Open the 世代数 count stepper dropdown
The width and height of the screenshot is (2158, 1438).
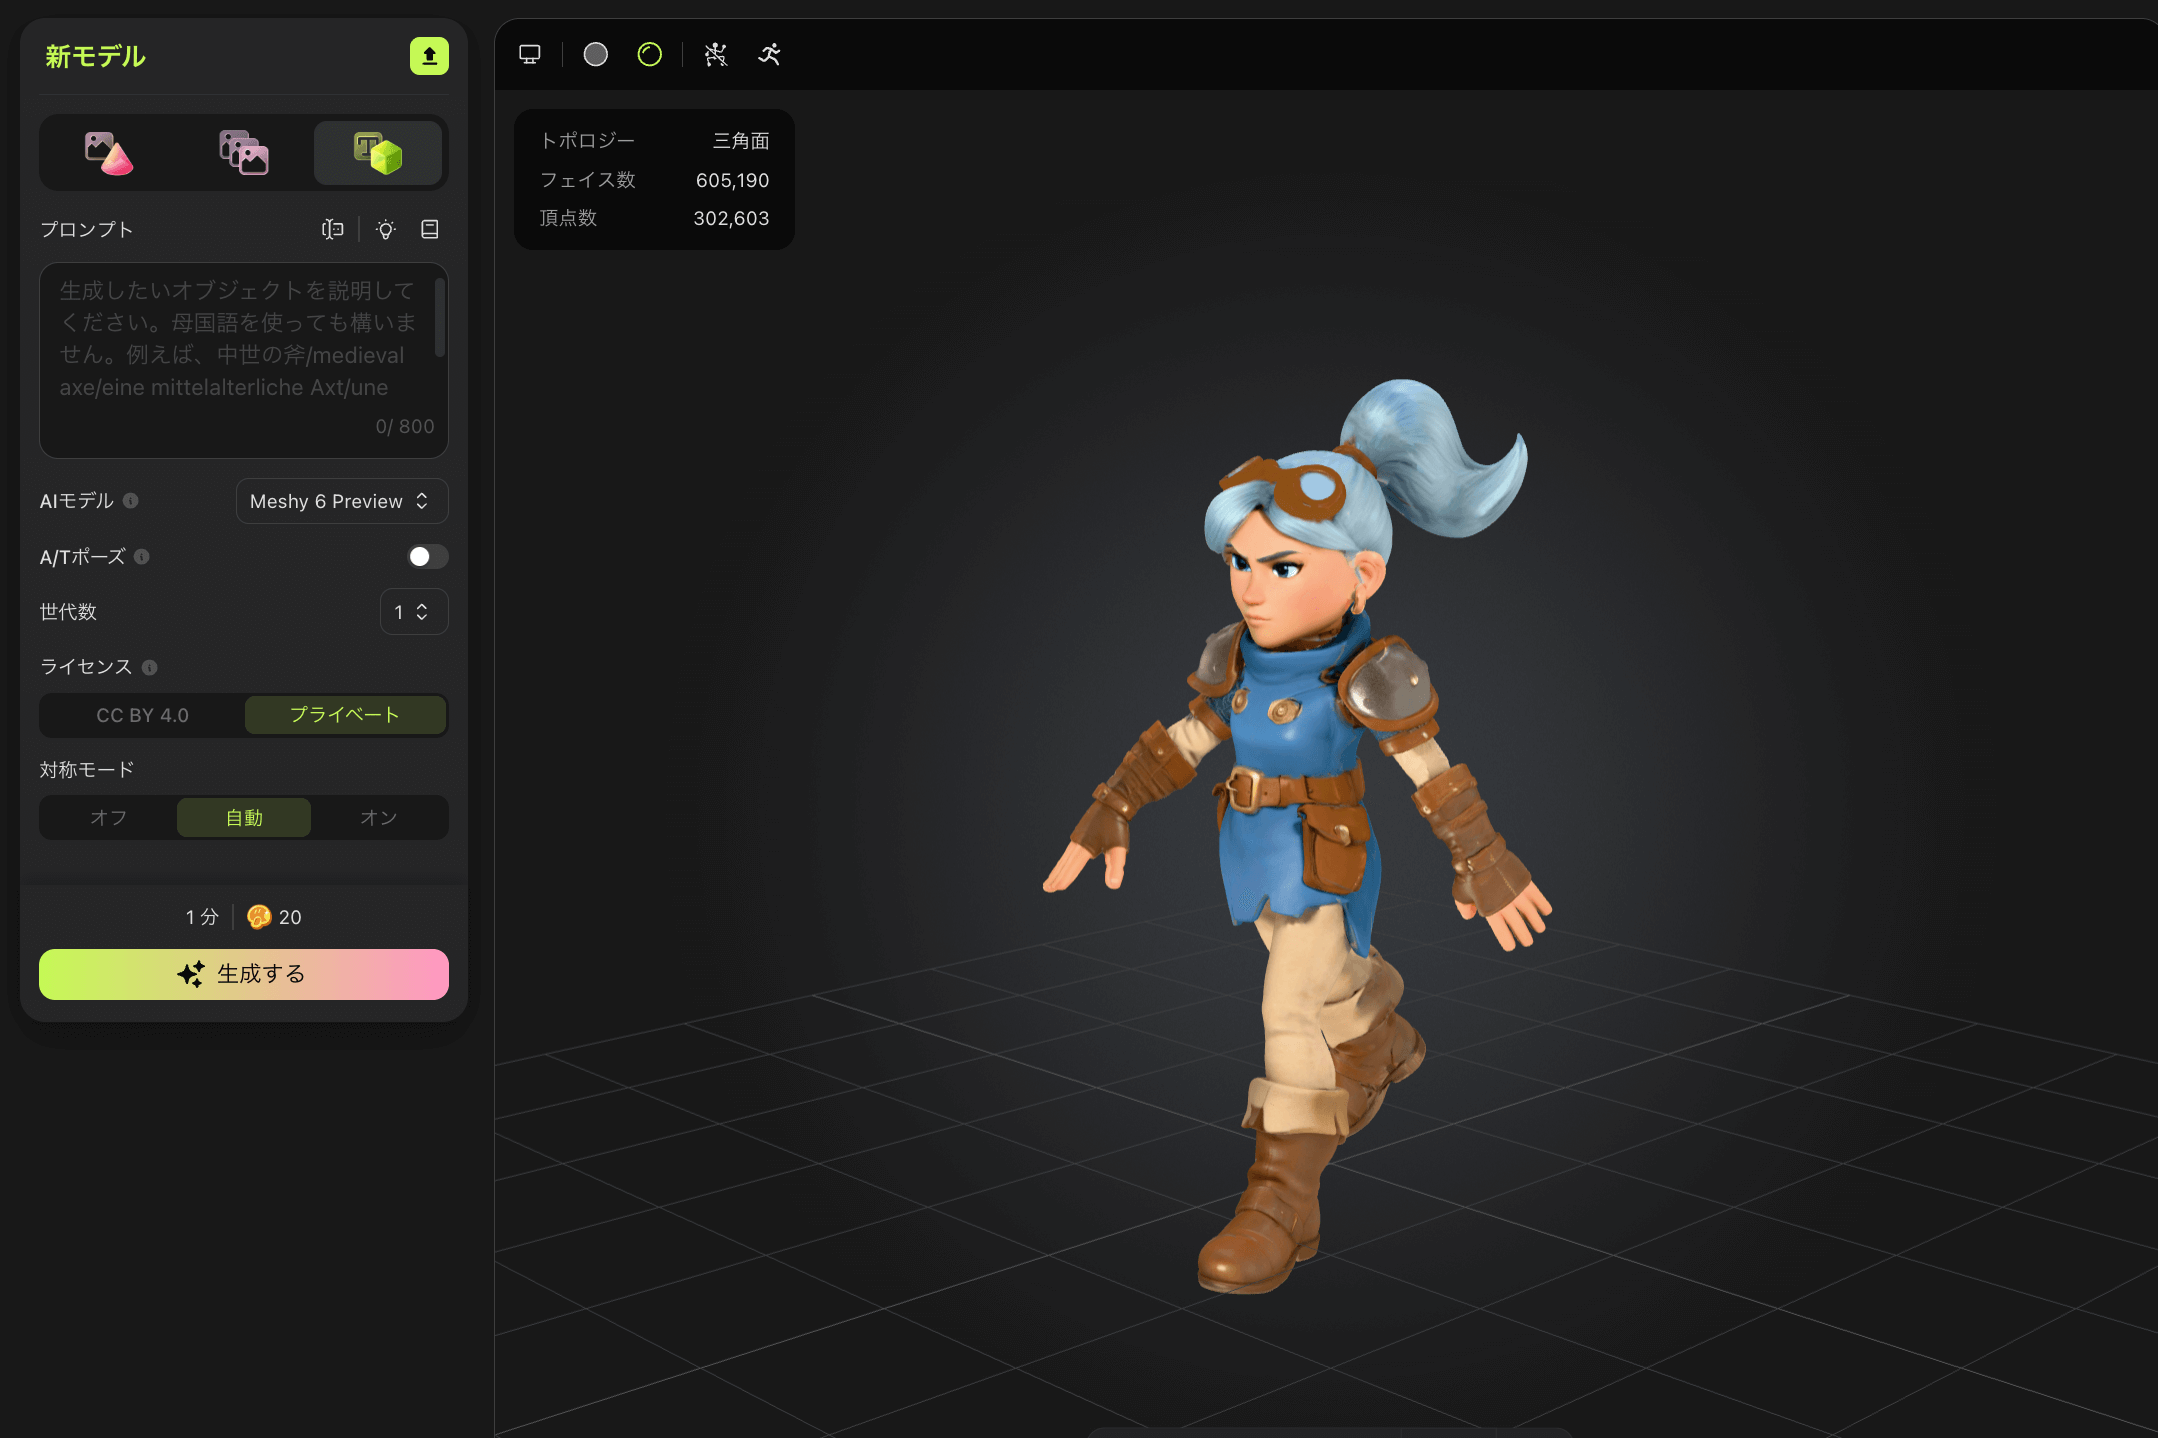[413, 612]
